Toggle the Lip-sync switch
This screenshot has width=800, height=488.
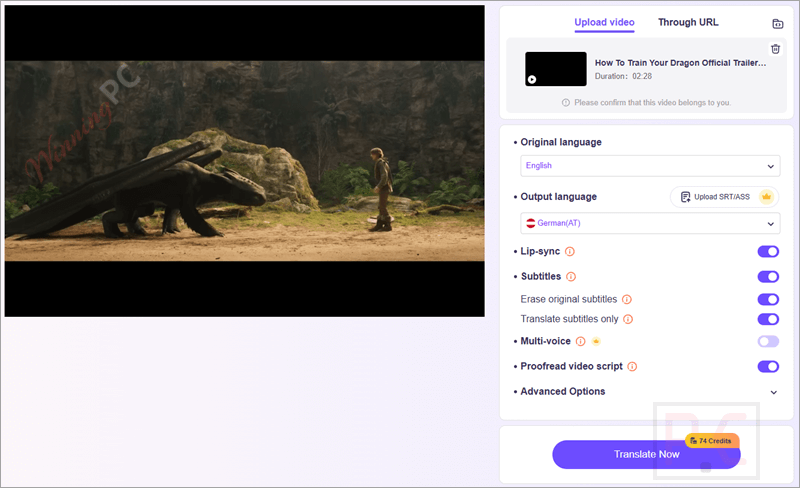click(768, 251)
